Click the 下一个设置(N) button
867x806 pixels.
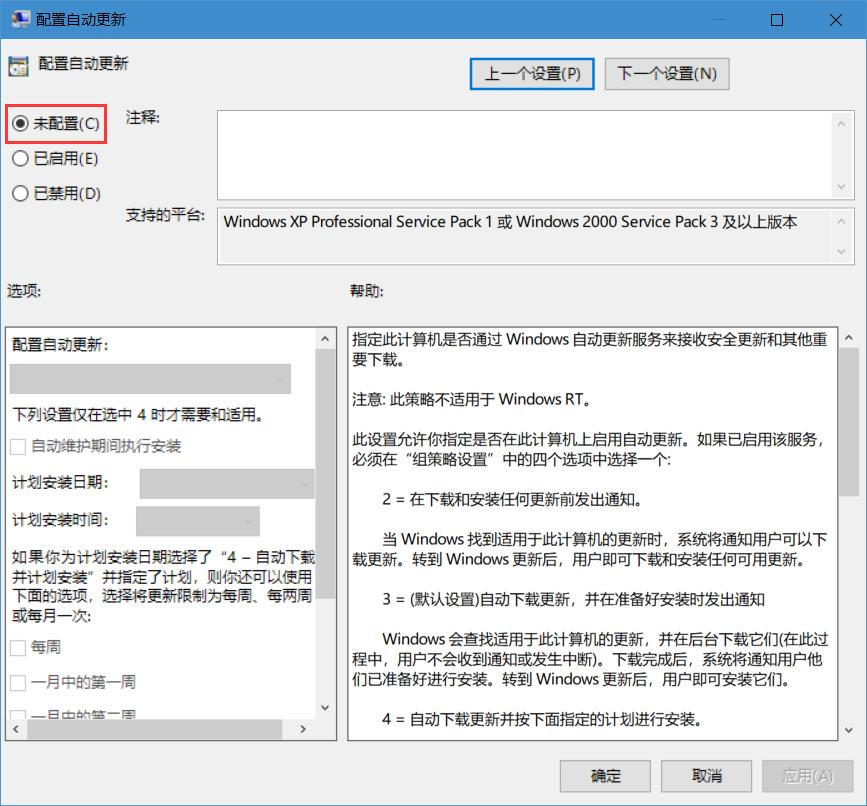point(666,73)
